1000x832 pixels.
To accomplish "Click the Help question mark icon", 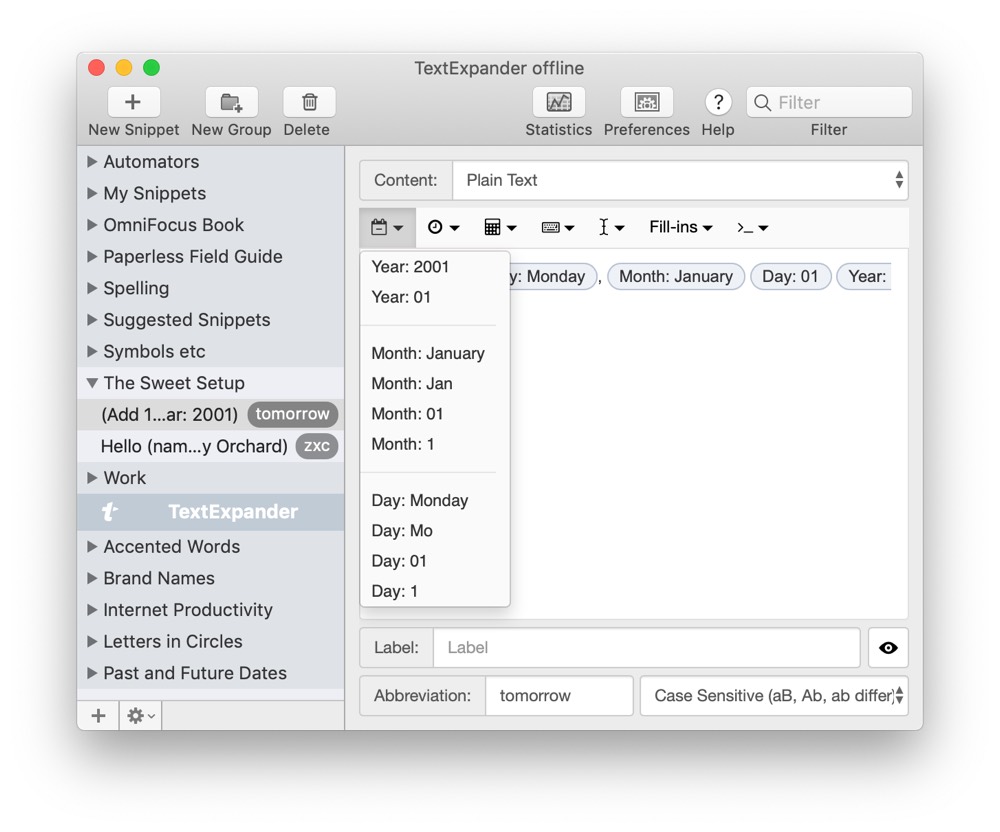I will (718, 102).
